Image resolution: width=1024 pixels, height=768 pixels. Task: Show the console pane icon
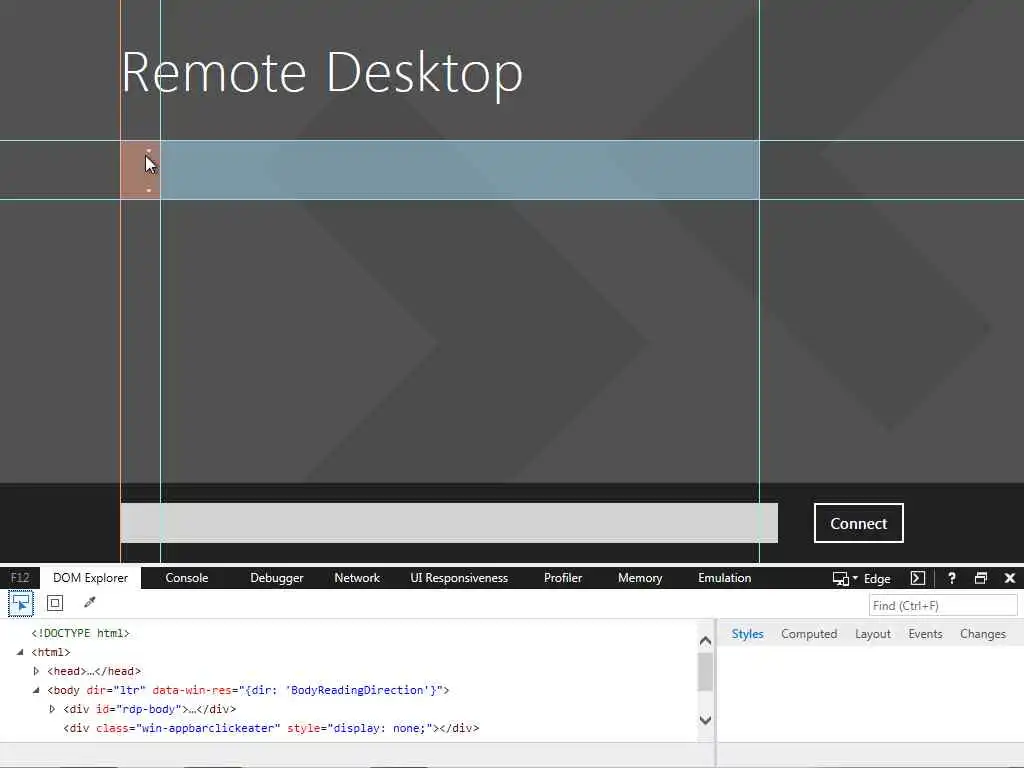point(918,578)
